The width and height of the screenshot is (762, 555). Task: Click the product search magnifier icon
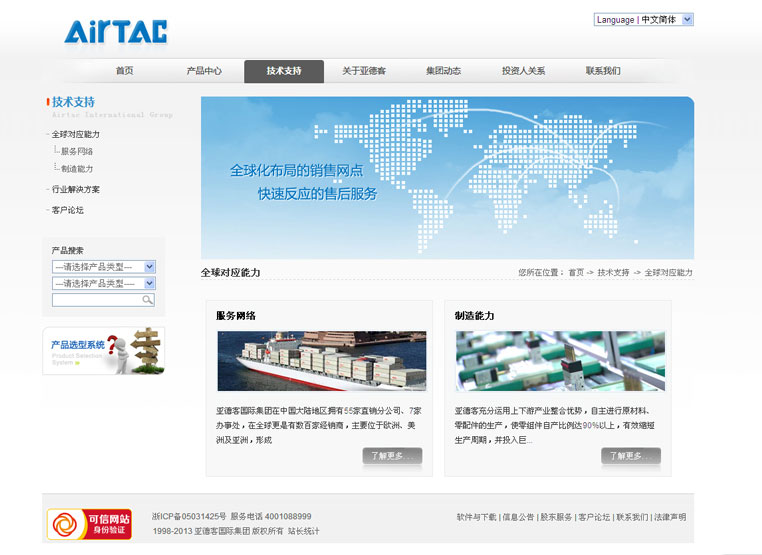[148, 300]
